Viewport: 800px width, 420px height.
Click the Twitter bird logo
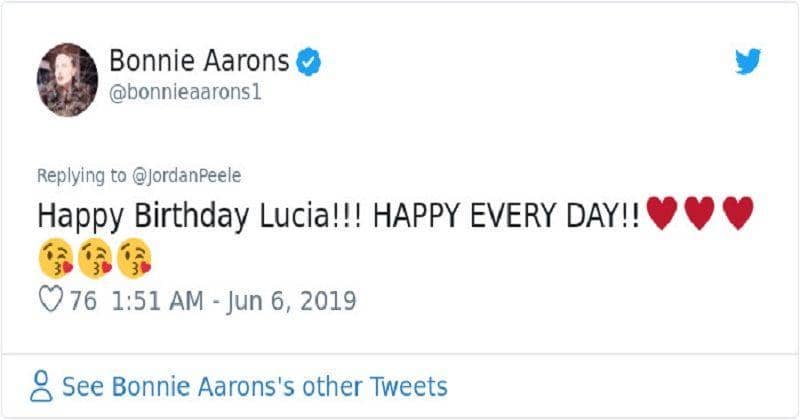click(x=747, y=62)
